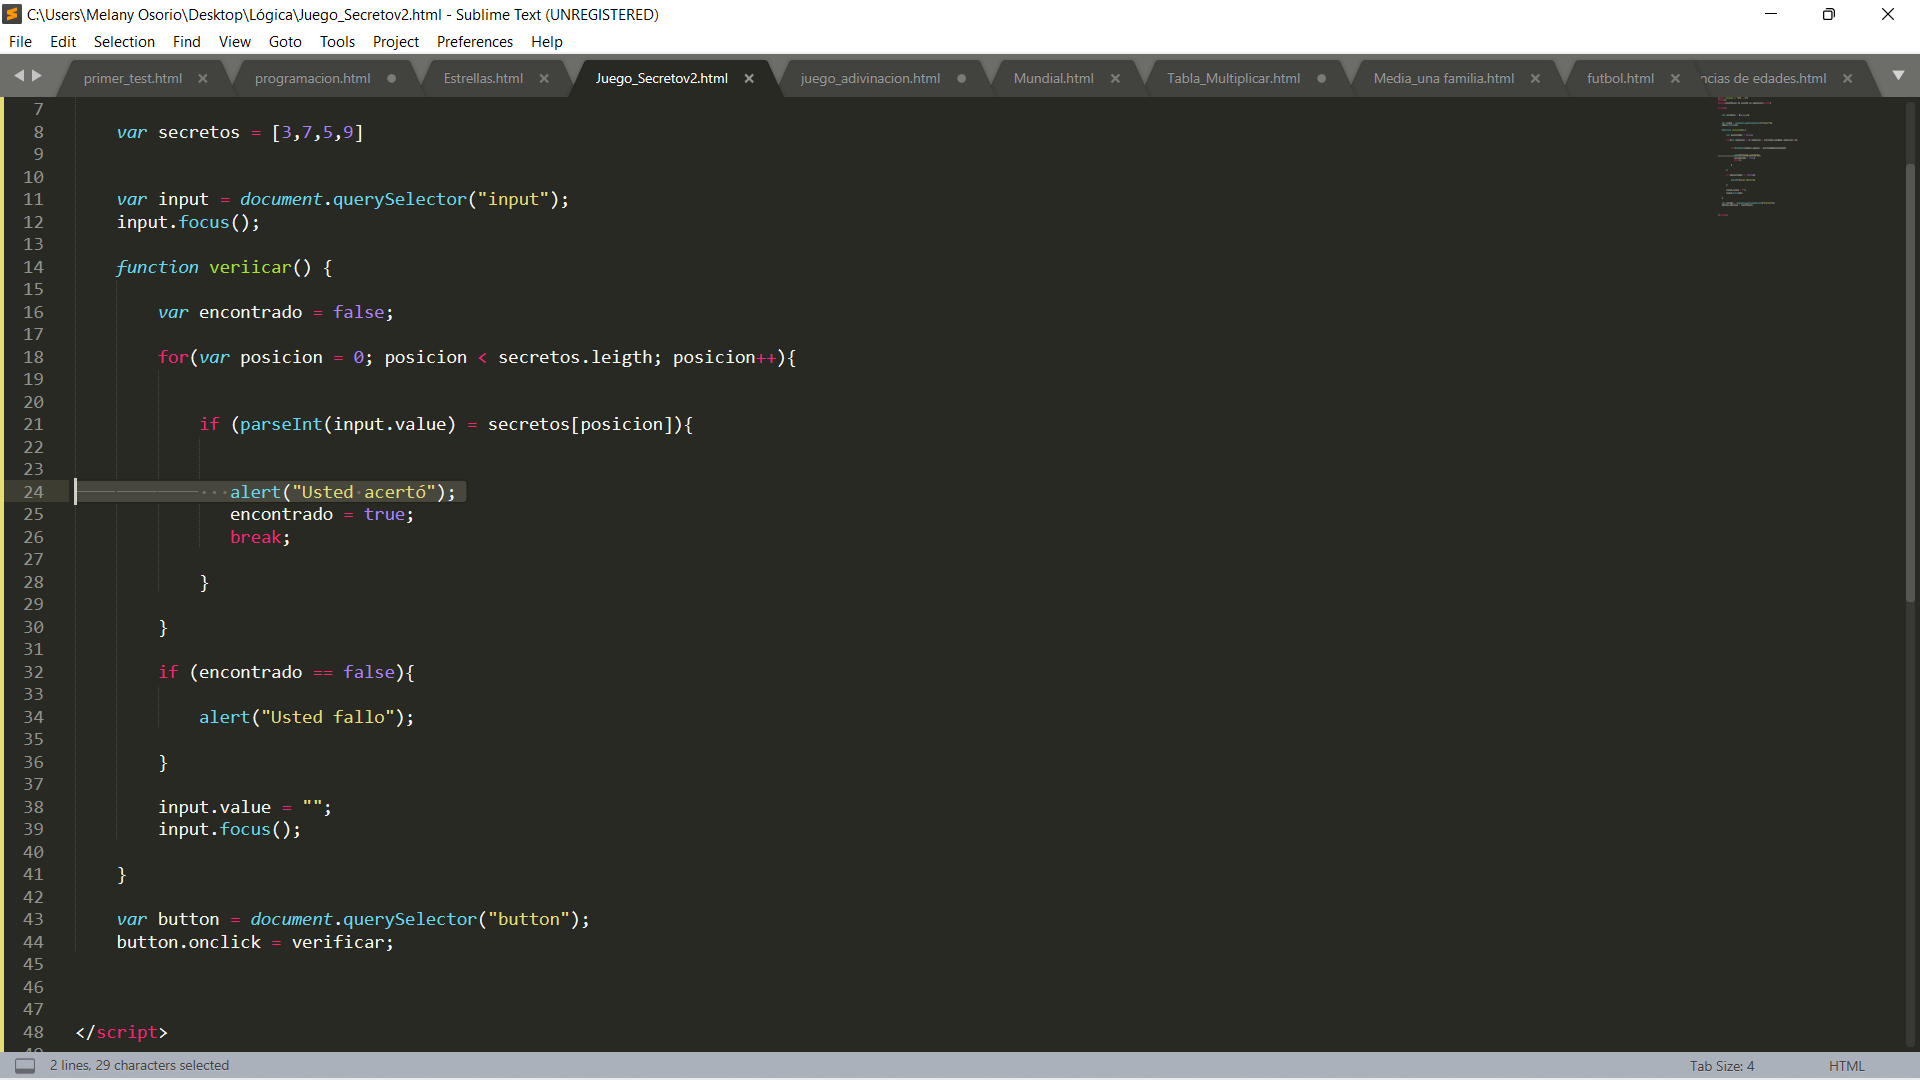Switch to Estrellas.html tab
This screenshot has width=1920, height=1080.
click(483, 78)
